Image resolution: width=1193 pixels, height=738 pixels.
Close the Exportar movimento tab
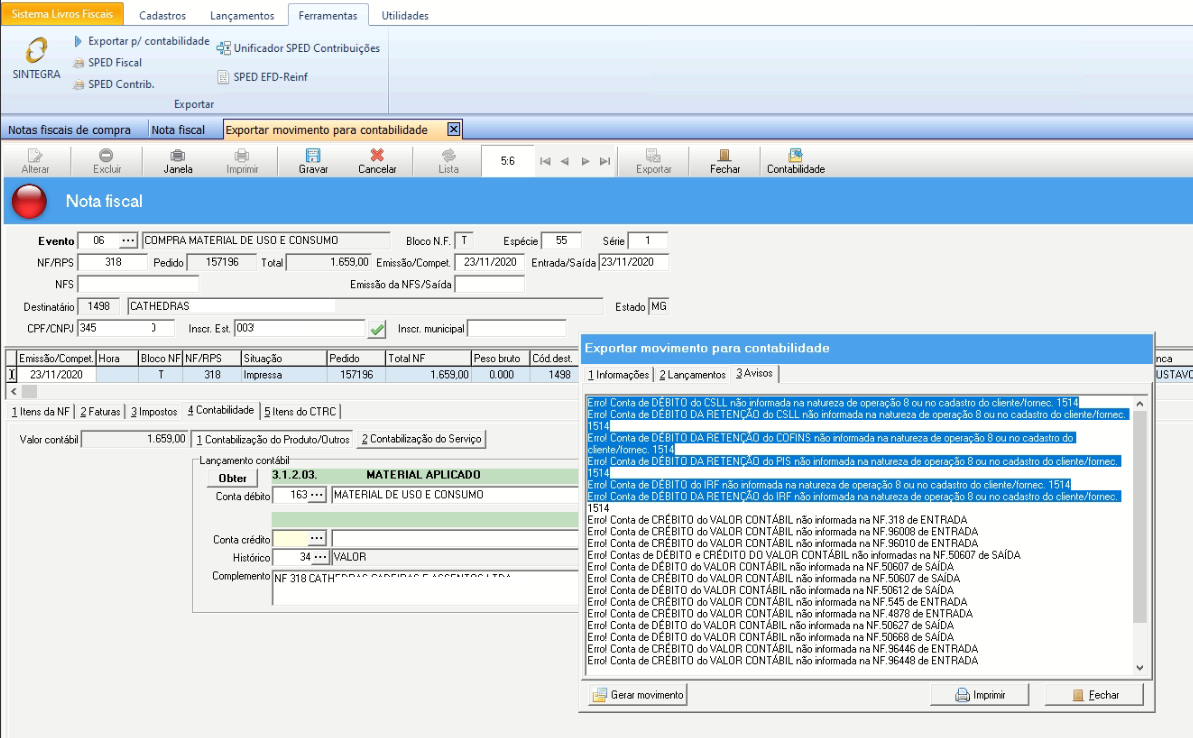click(x=453, y=130)
